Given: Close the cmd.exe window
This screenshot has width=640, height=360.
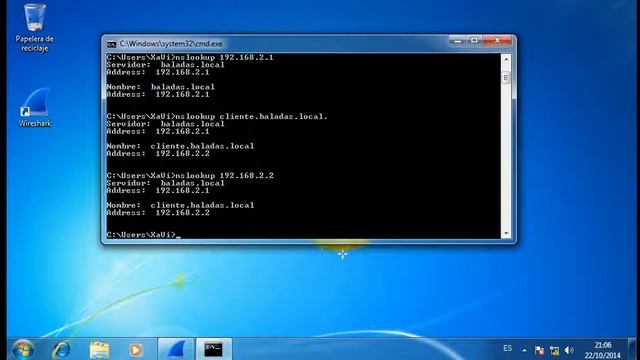Looking at the screenshot, I should [497, 41].
